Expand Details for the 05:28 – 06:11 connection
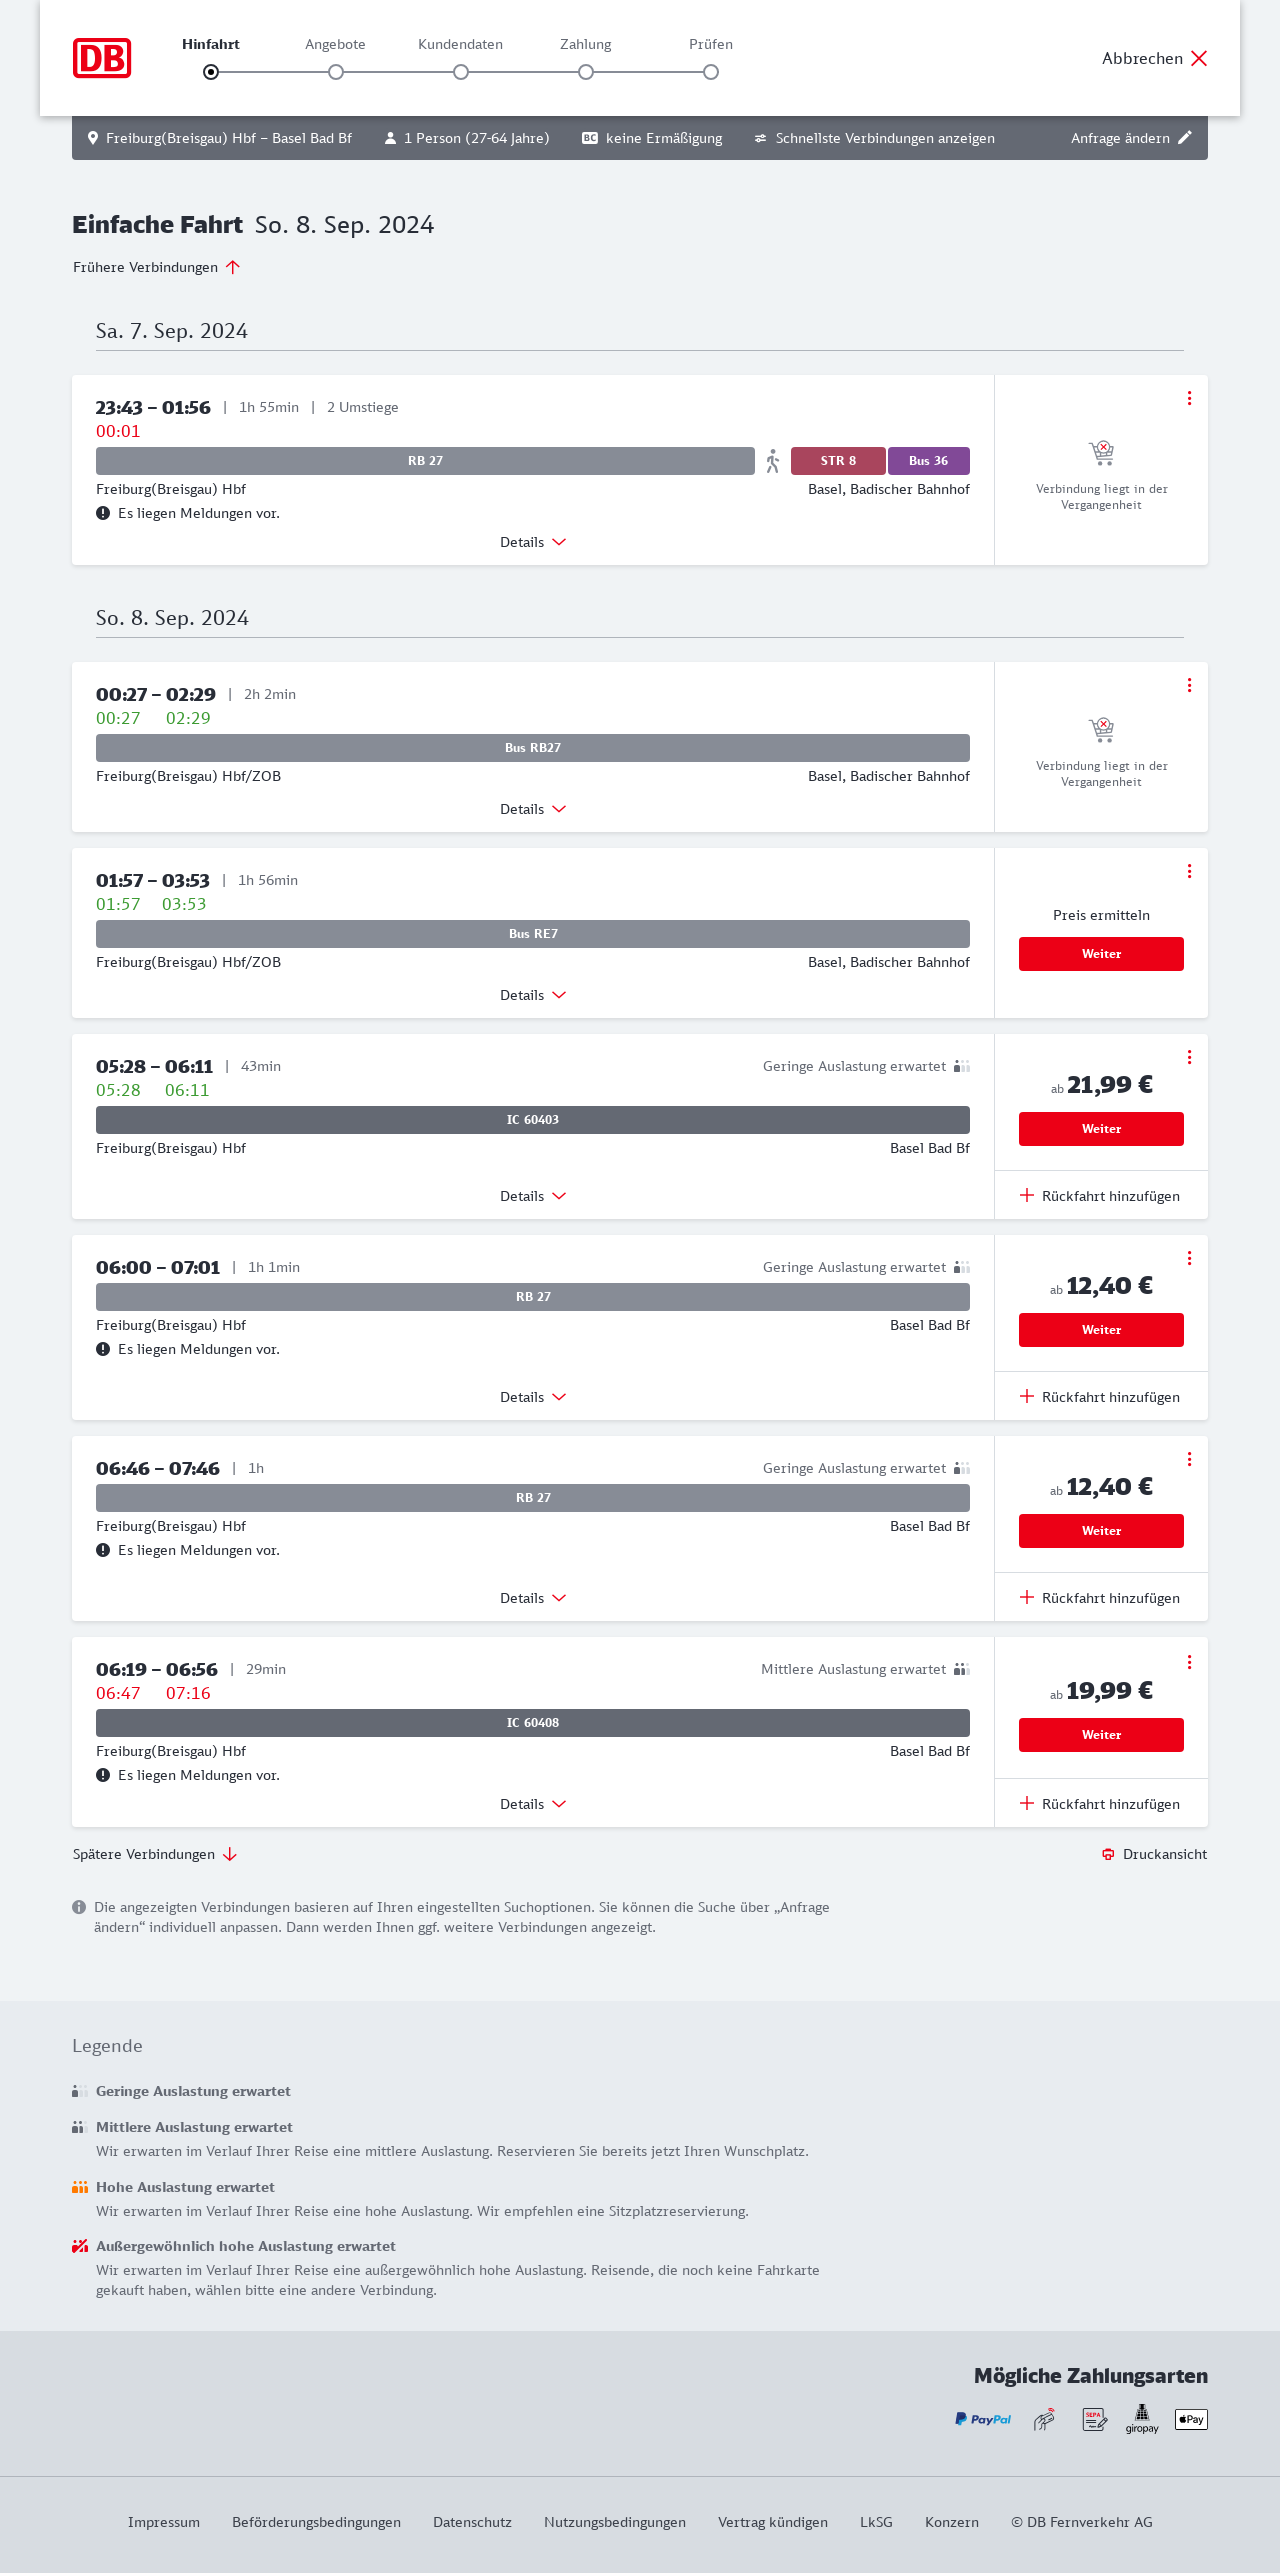 click(x=533, y=1196)
